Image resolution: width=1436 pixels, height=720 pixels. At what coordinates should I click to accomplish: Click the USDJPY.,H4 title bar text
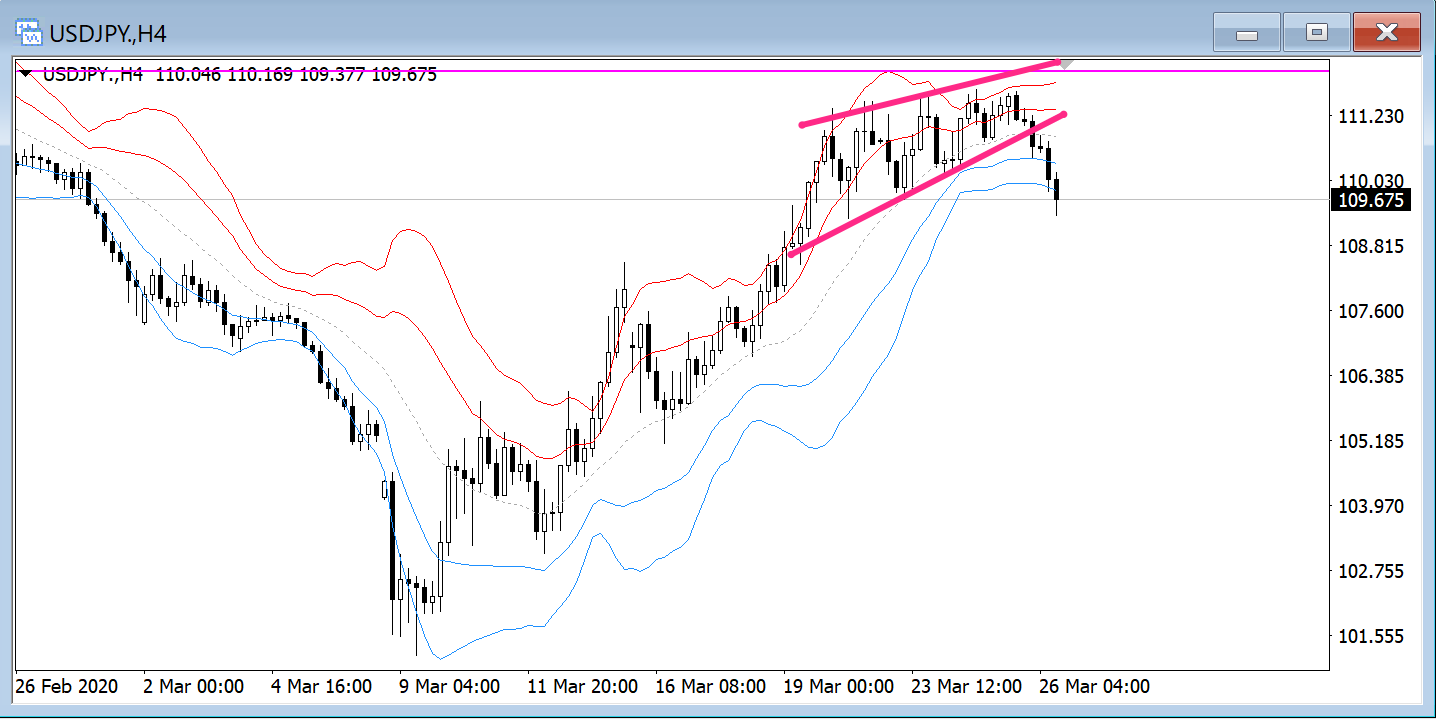(x=109, y=34)
